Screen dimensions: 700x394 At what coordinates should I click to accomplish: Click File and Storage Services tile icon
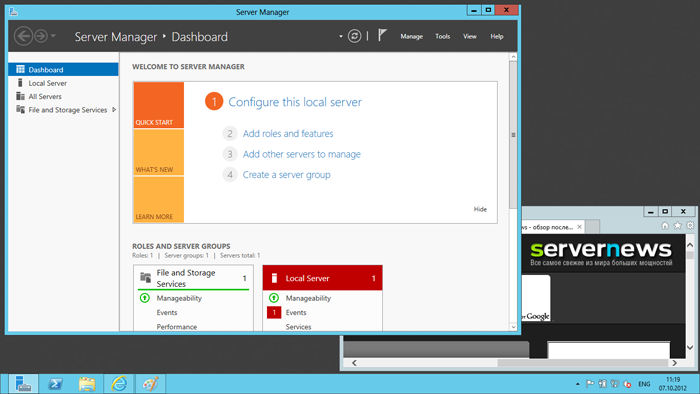(x=146, y=278)
